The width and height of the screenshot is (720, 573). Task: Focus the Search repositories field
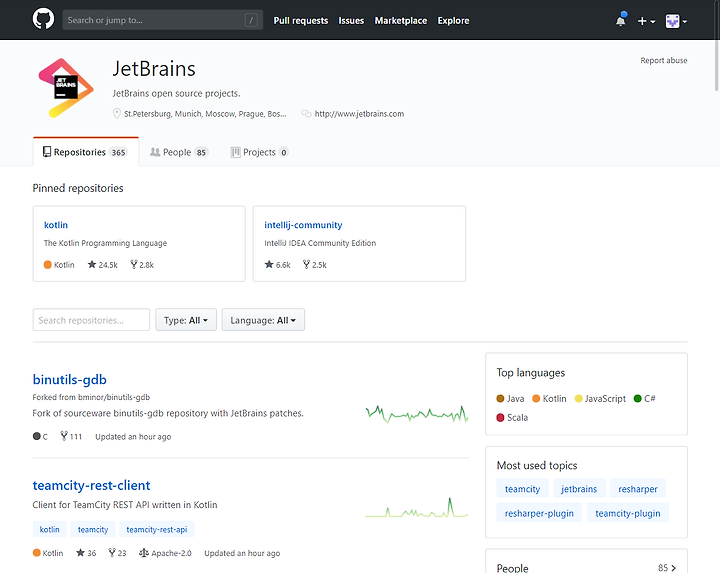coord(91,320)
